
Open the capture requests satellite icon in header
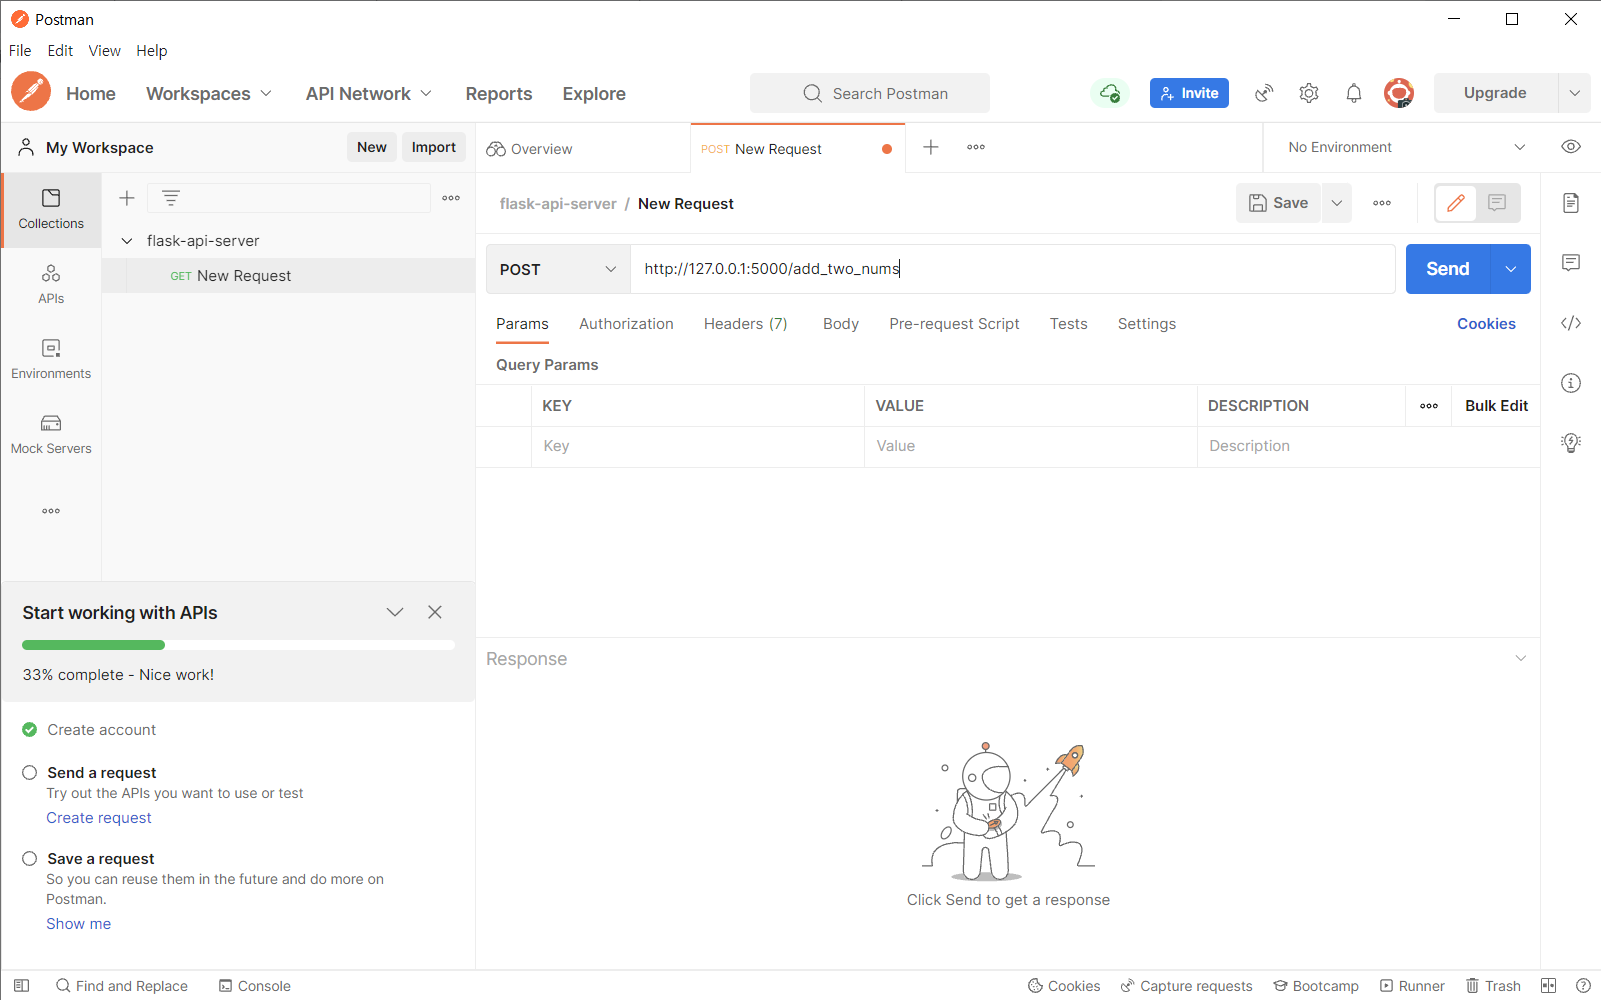1264,93
